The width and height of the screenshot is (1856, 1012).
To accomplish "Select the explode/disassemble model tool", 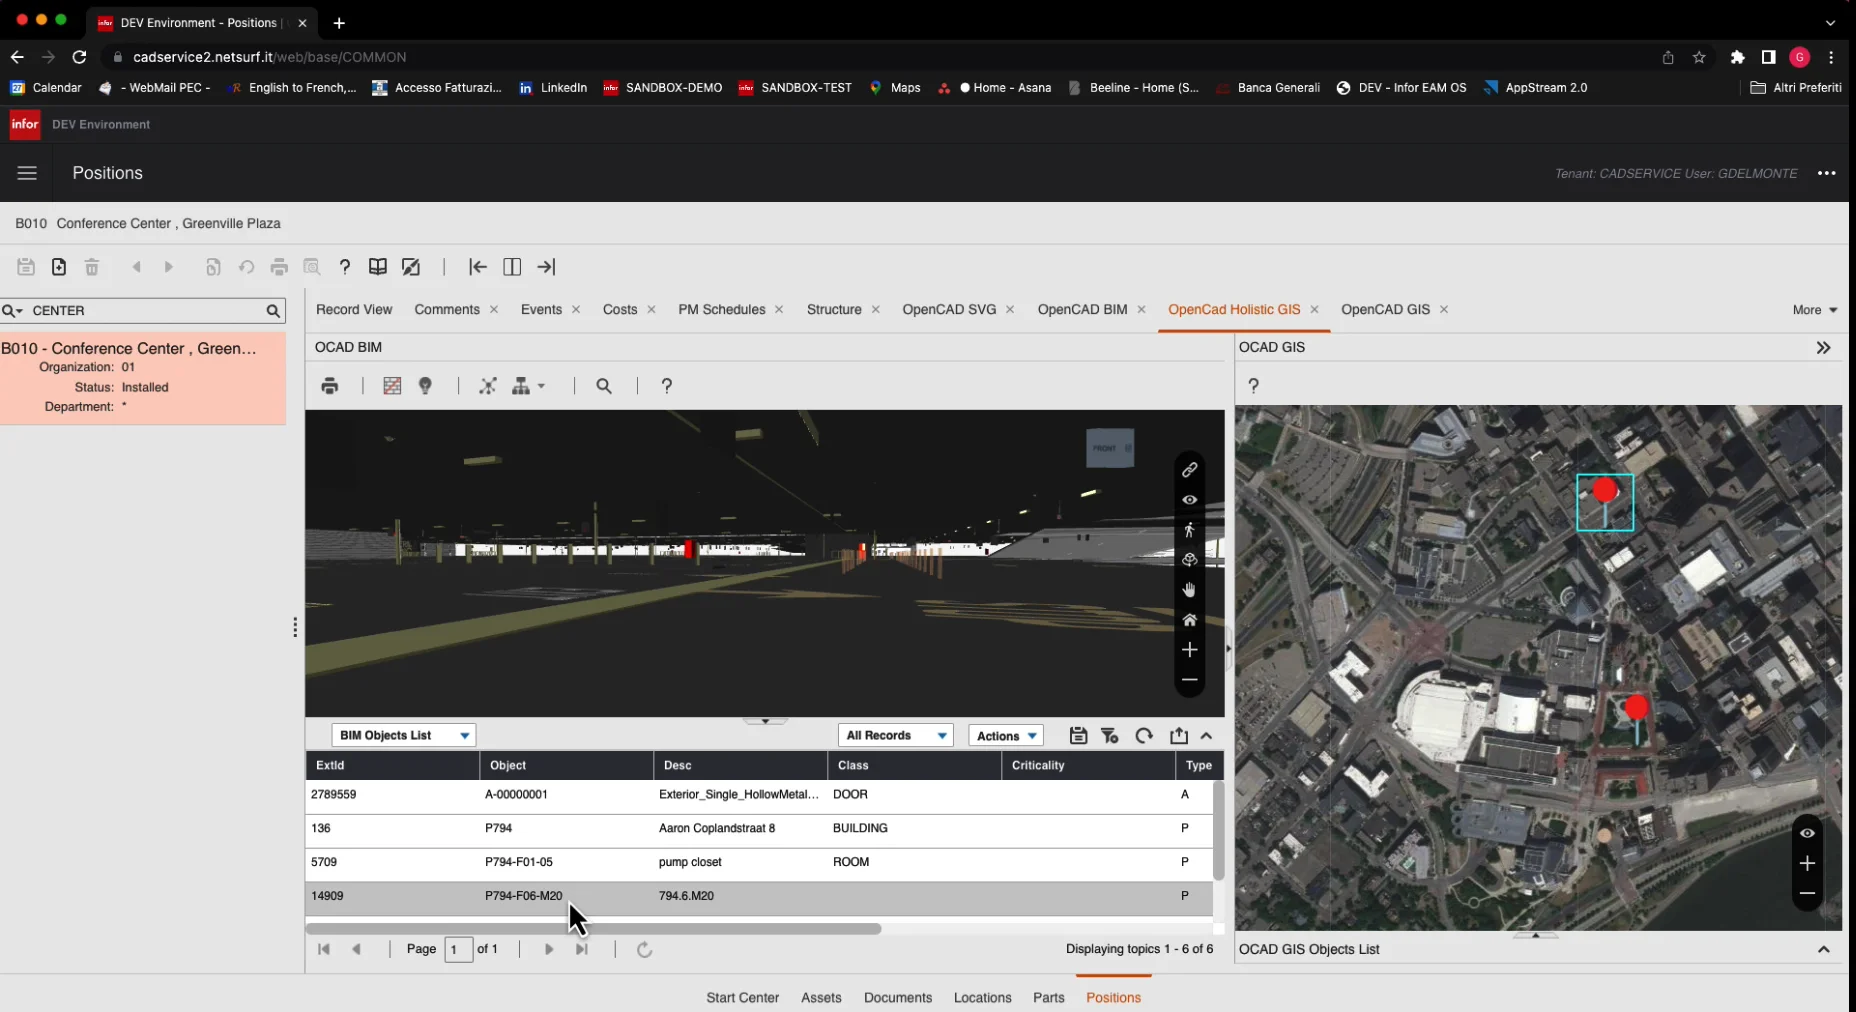I will click(x=488, y=386).
